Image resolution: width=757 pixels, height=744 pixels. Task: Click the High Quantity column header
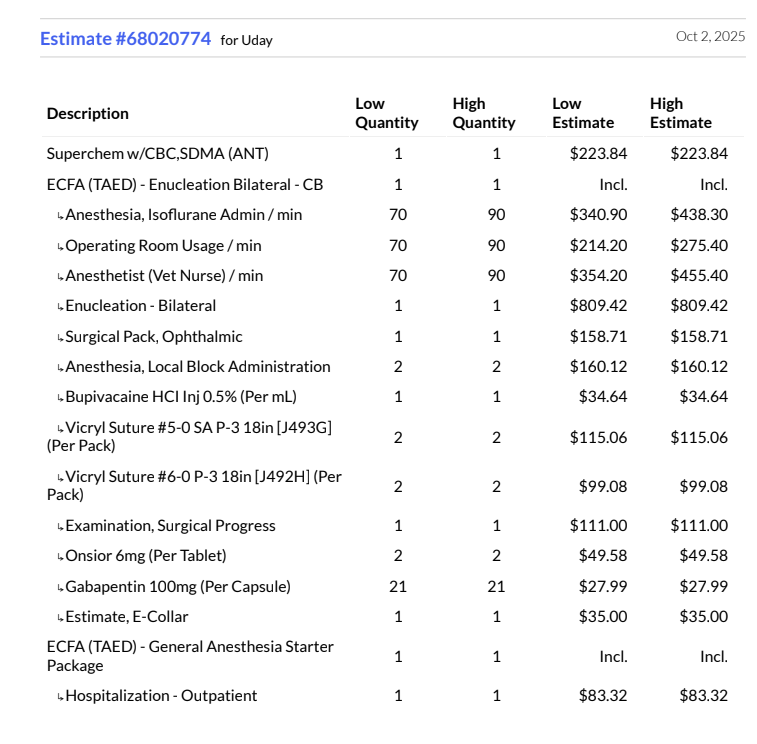(x=483, y=113)
